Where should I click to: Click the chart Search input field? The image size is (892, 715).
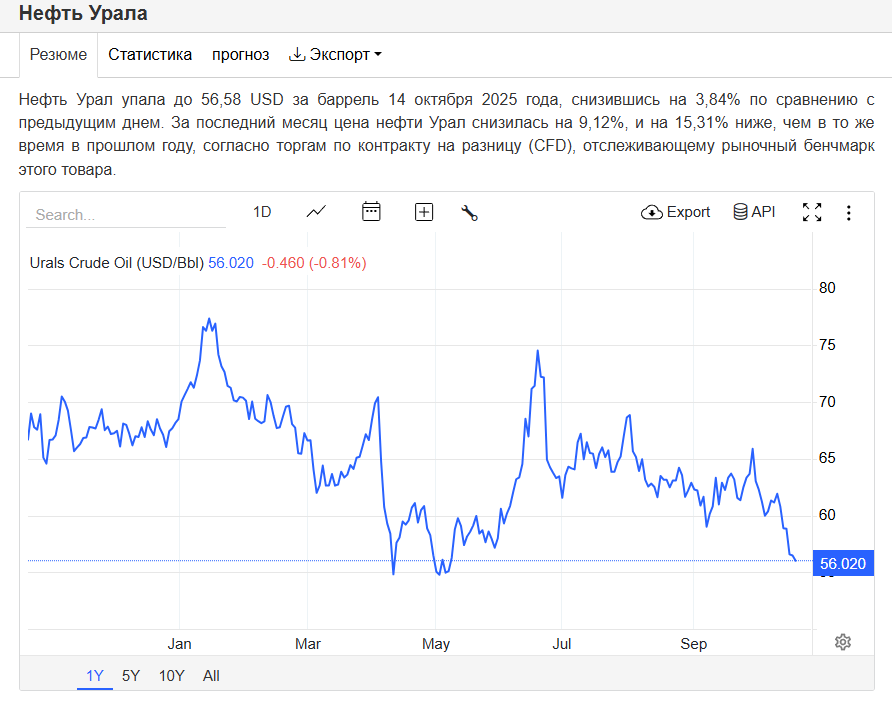click(110, 215)
